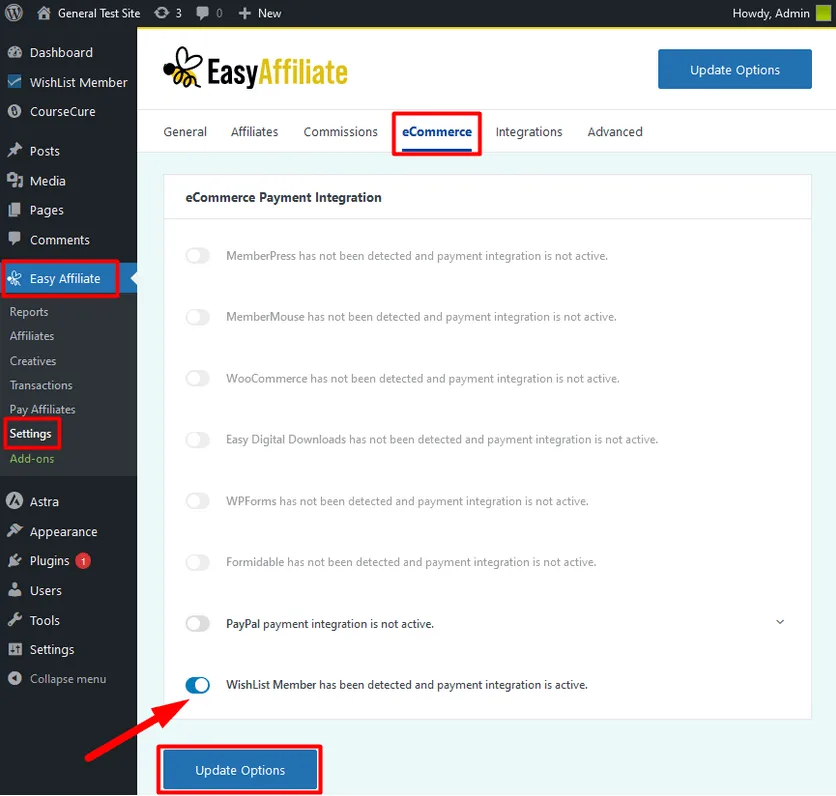Click the Pages document icon
Screen dimensions: 836x796
pyautogui.click(x=15, y=210)
